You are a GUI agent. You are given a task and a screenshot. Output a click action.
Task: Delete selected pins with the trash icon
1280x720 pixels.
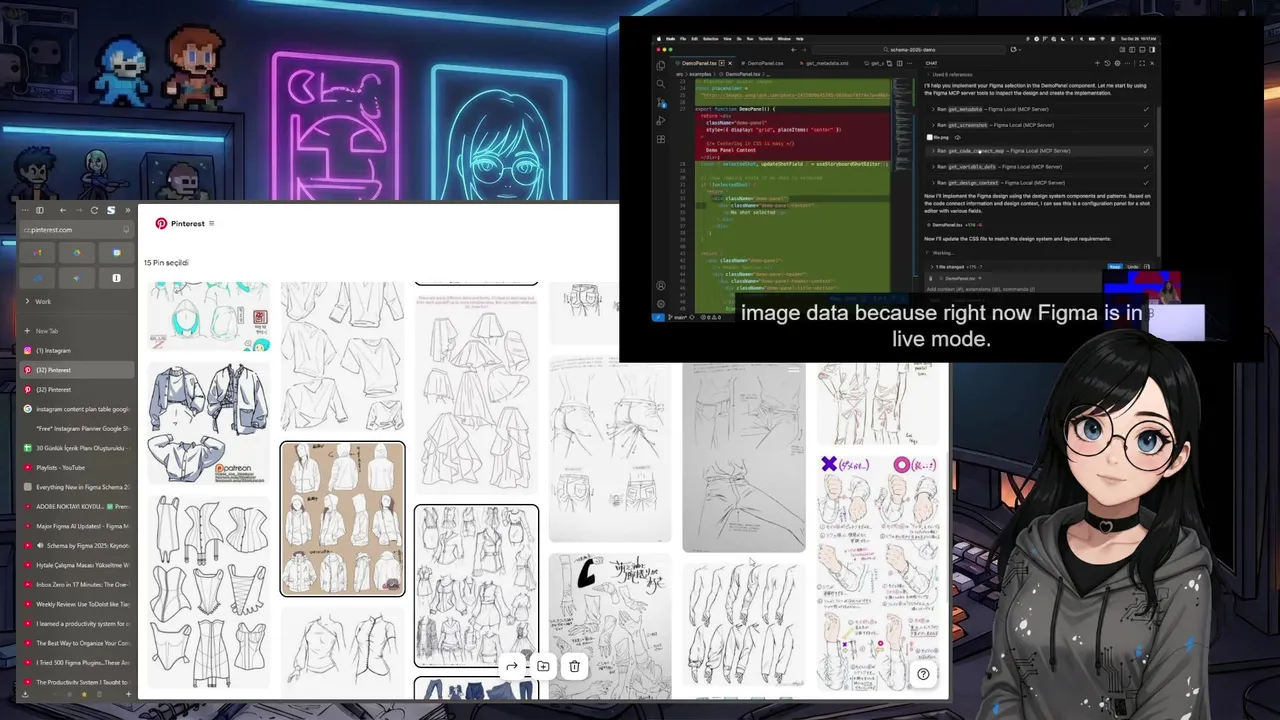(574, 666)
